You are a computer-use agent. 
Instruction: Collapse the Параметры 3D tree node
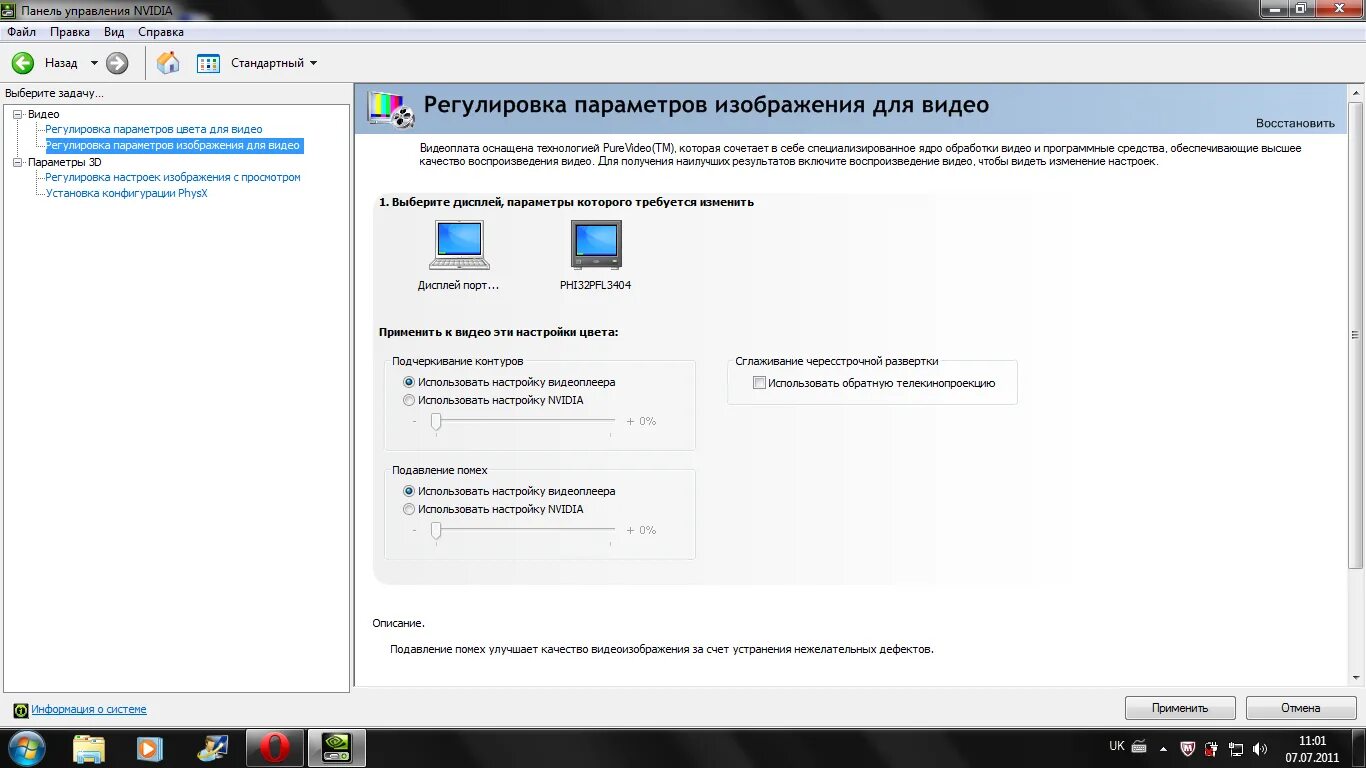pyautogui.click(x=17, y=162)
